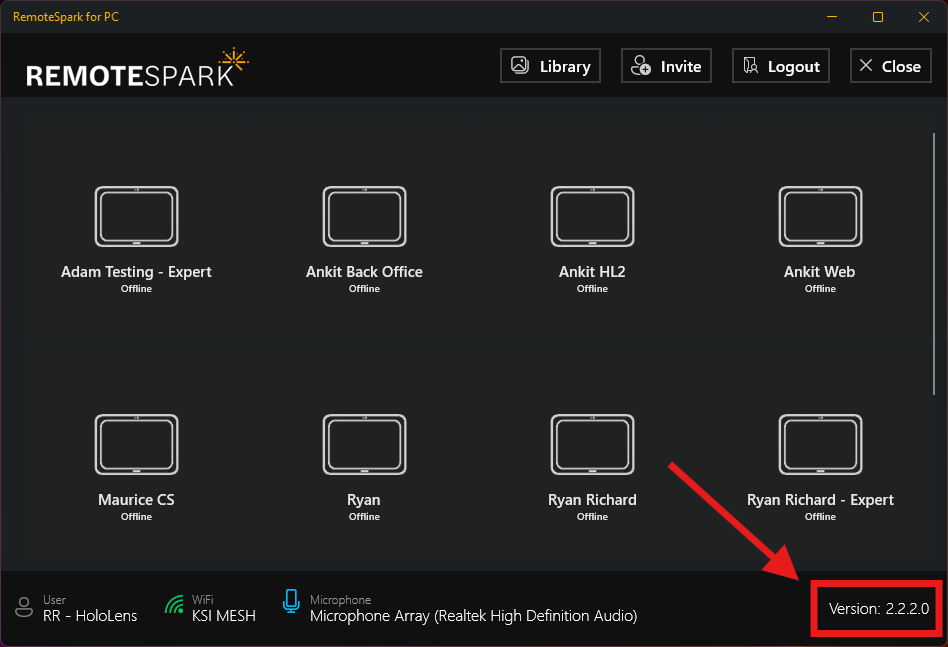Click the Offline status under Ankit HL2
Viewport: 948px width, 647px height.
click(592, 289)
